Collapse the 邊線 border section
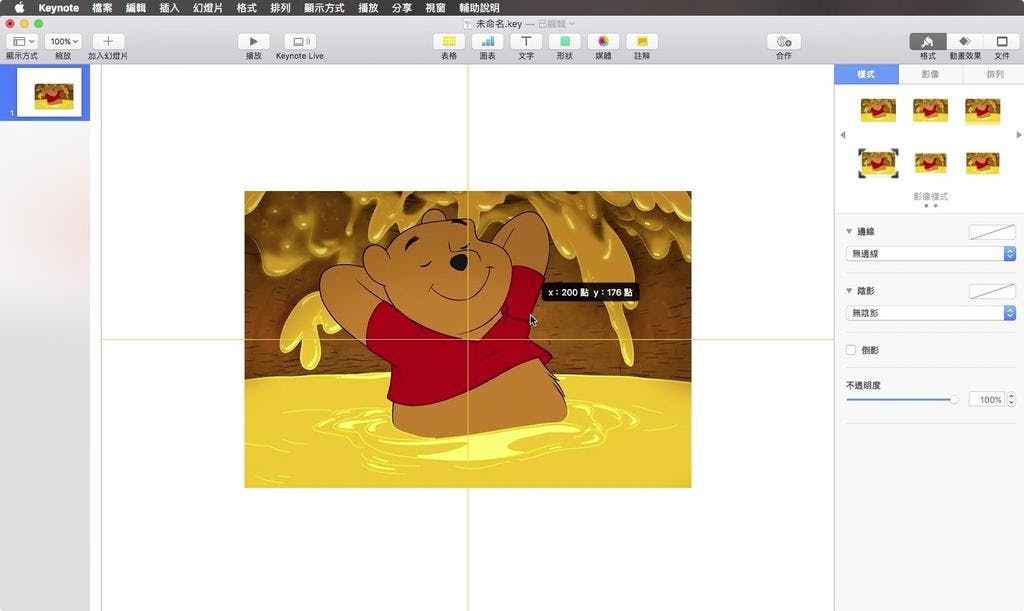The image size is (1024, 611). pyautogui.click(x=849, y=231)
